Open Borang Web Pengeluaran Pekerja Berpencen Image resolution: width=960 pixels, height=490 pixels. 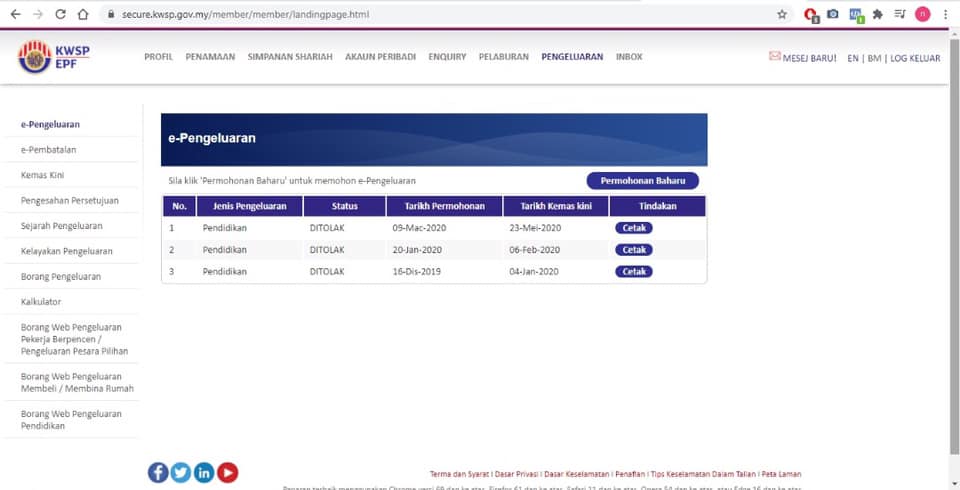74,339
